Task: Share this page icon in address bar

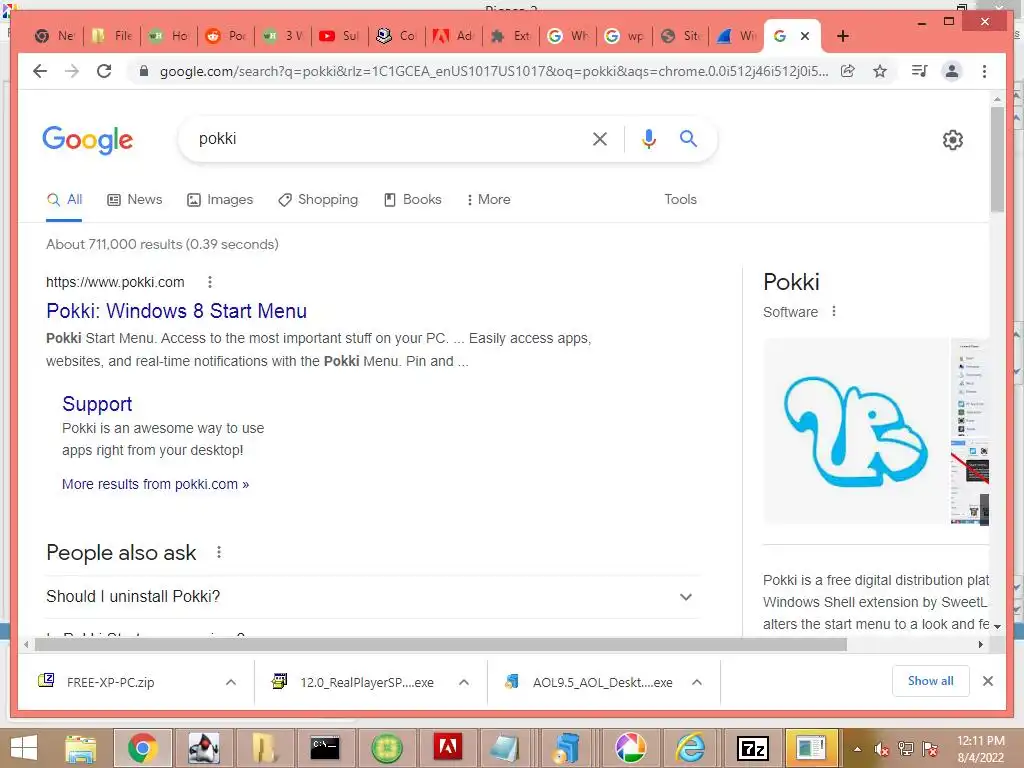Action: [x=848, y=71]
